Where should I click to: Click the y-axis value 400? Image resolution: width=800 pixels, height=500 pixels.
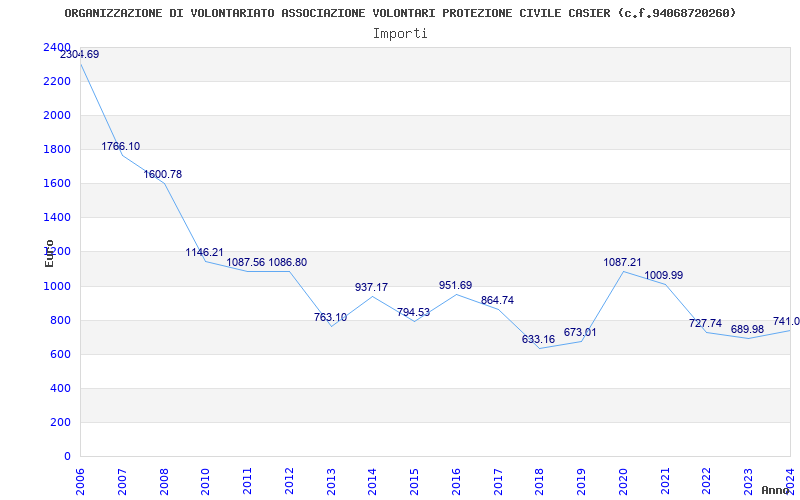click(x=60, y=388)
